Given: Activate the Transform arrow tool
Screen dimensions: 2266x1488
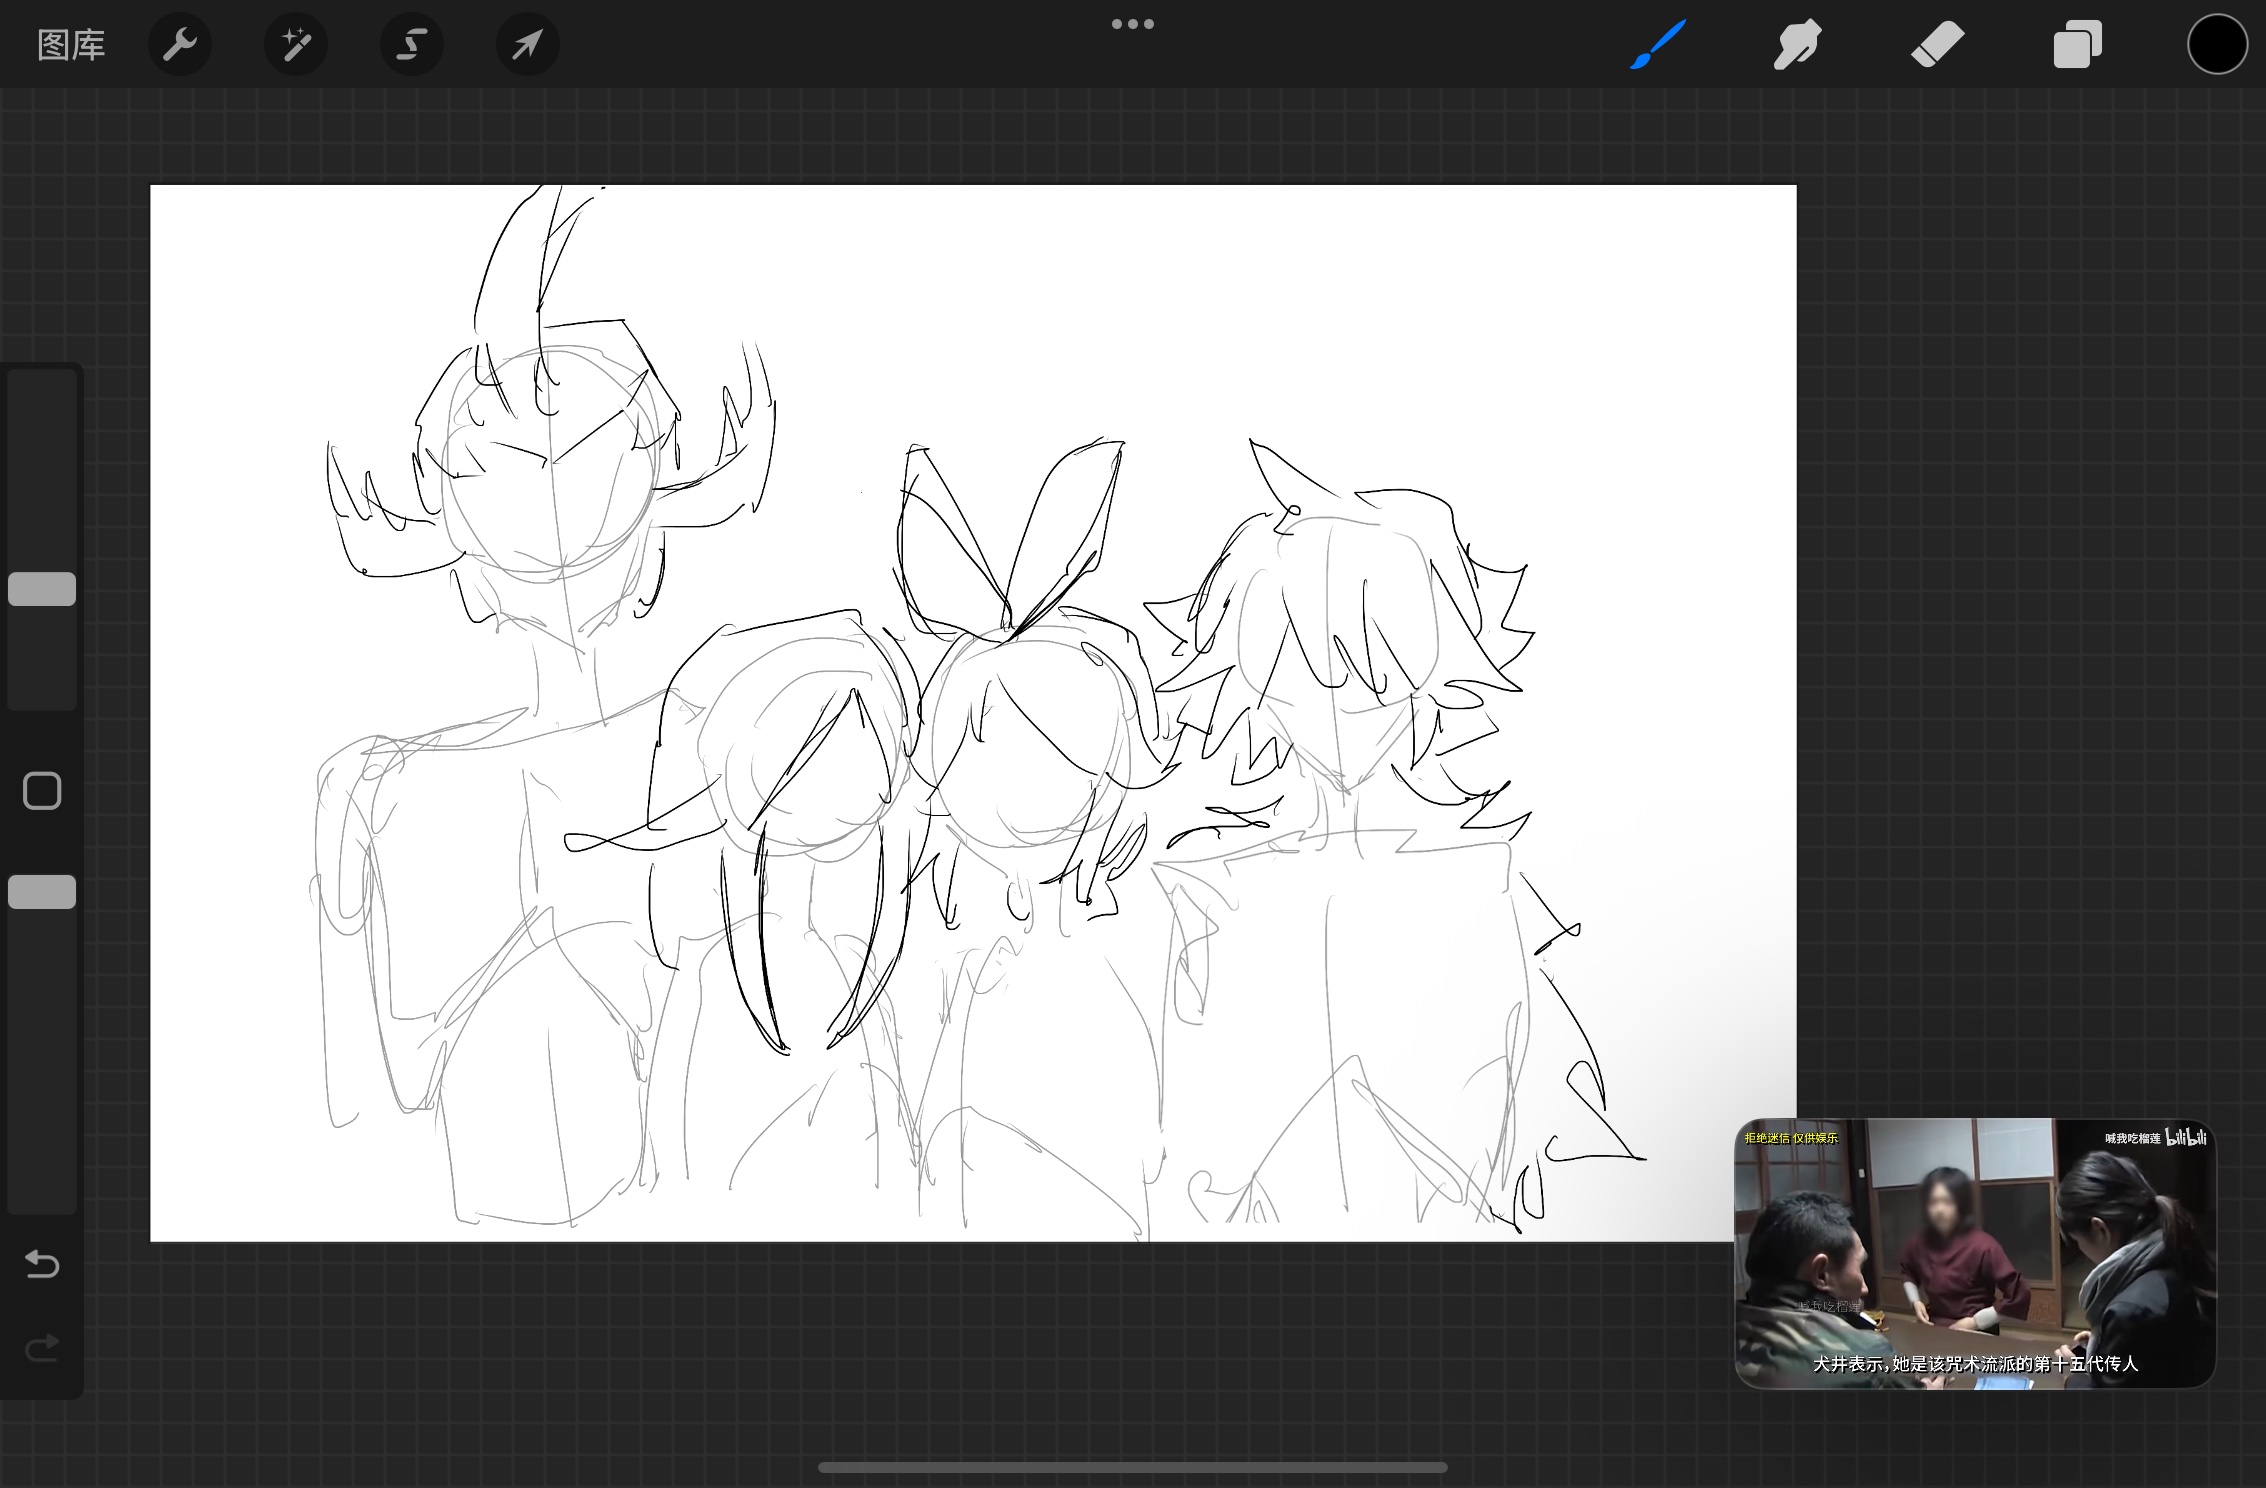Looking at the screenshot, I should 528,45.
